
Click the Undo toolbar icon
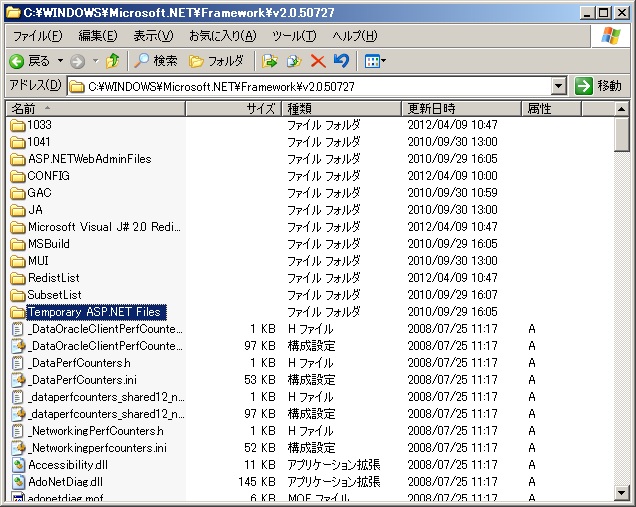(341, 61)
